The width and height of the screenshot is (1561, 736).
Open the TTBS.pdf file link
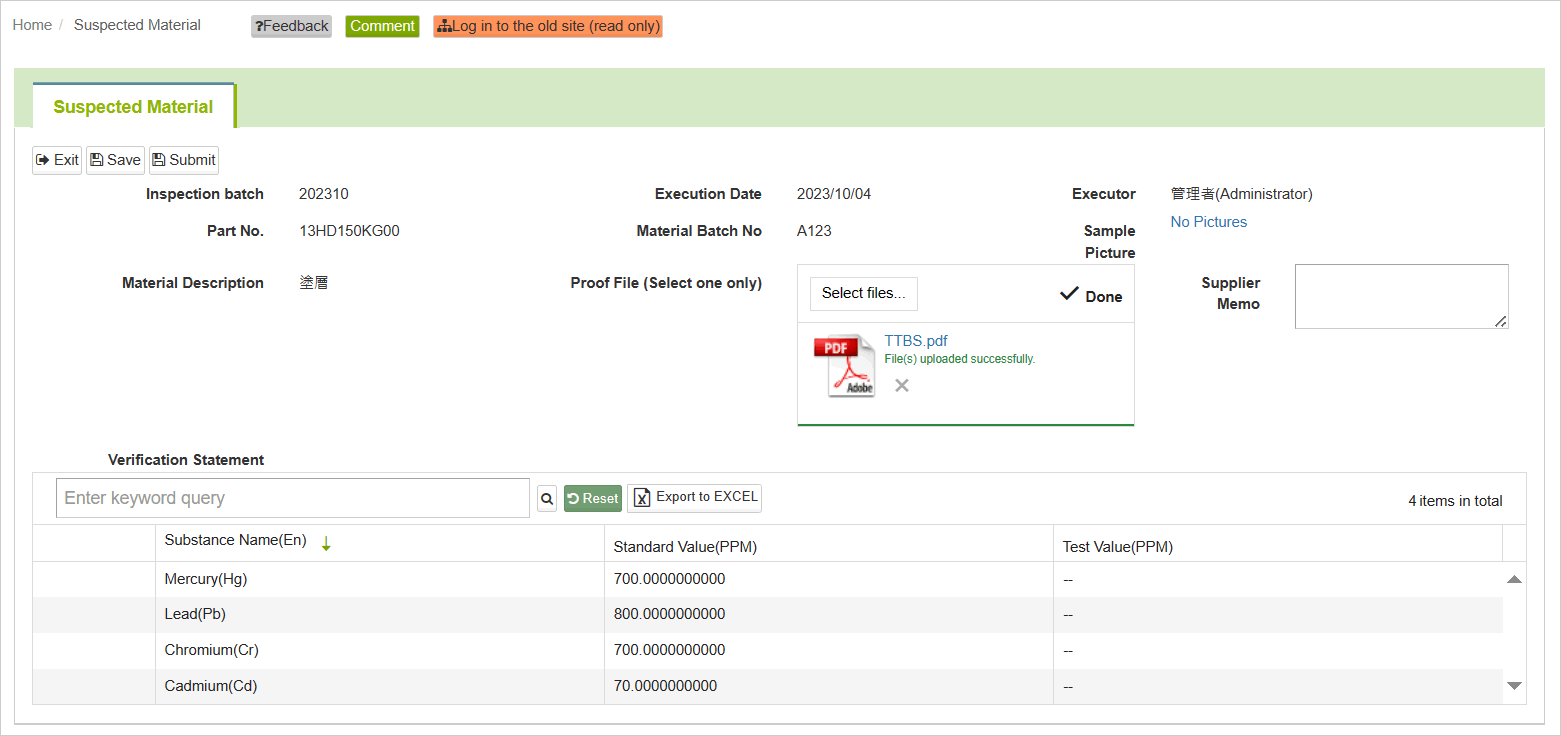pos(915,341)
